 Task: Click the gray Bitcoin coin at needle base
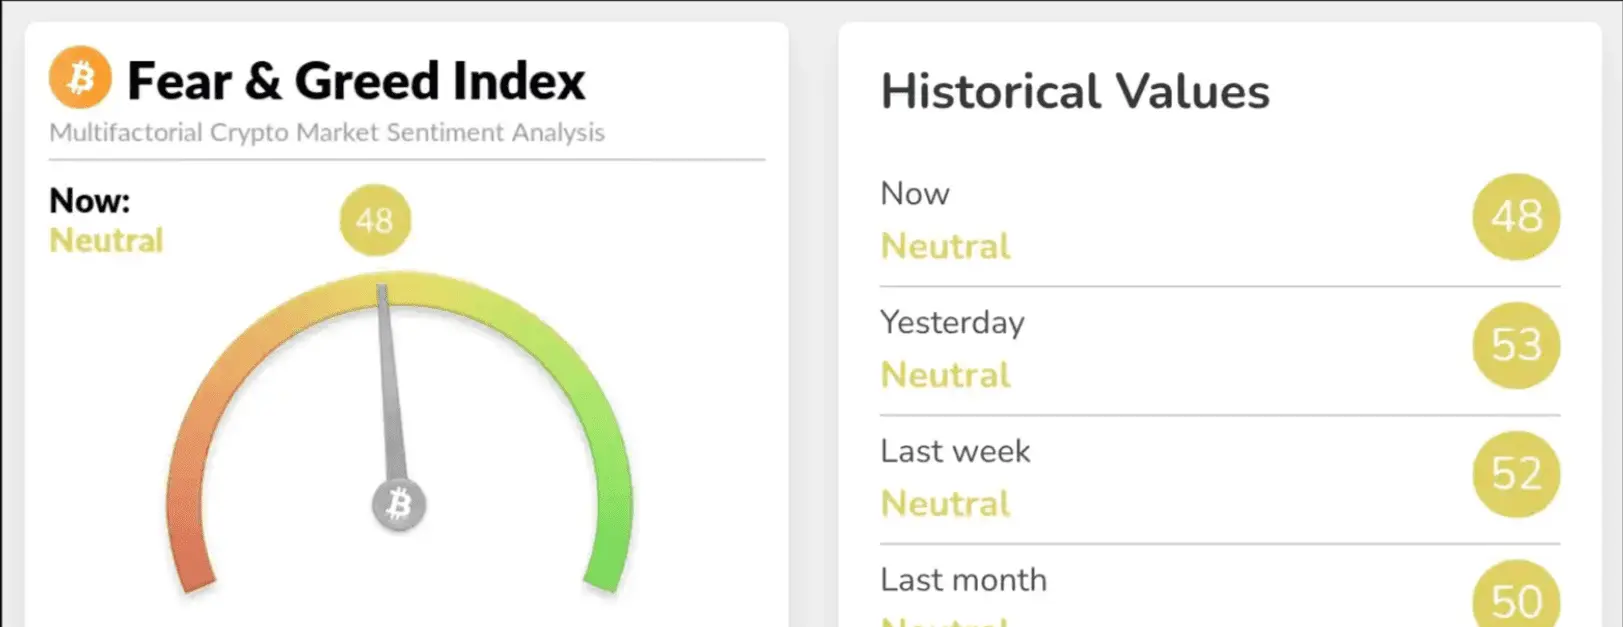click(x=399, y=504)
